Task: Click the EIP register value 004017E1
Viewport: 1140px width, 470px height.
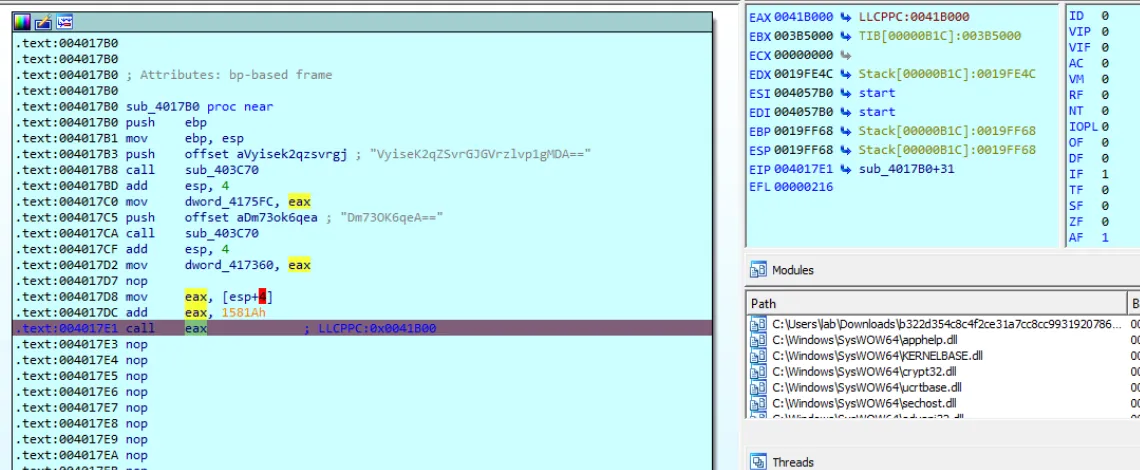Action: point(804,169)
